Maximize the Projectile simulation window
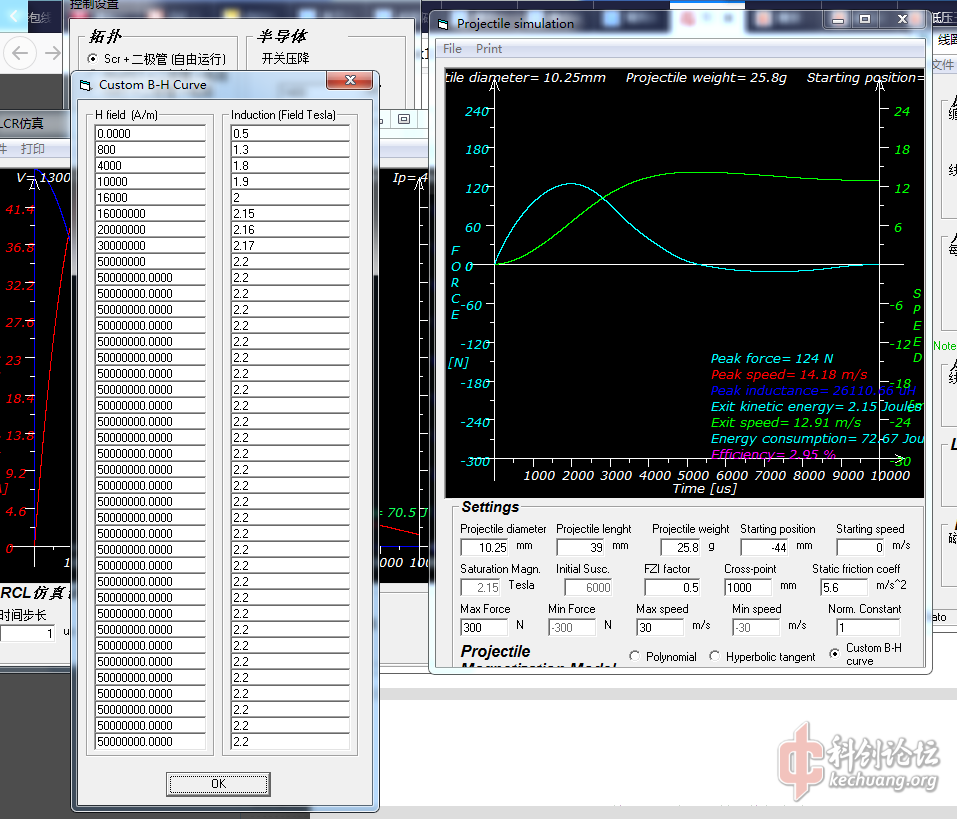This screenshot has width=957, height=819. pos(865,19)
